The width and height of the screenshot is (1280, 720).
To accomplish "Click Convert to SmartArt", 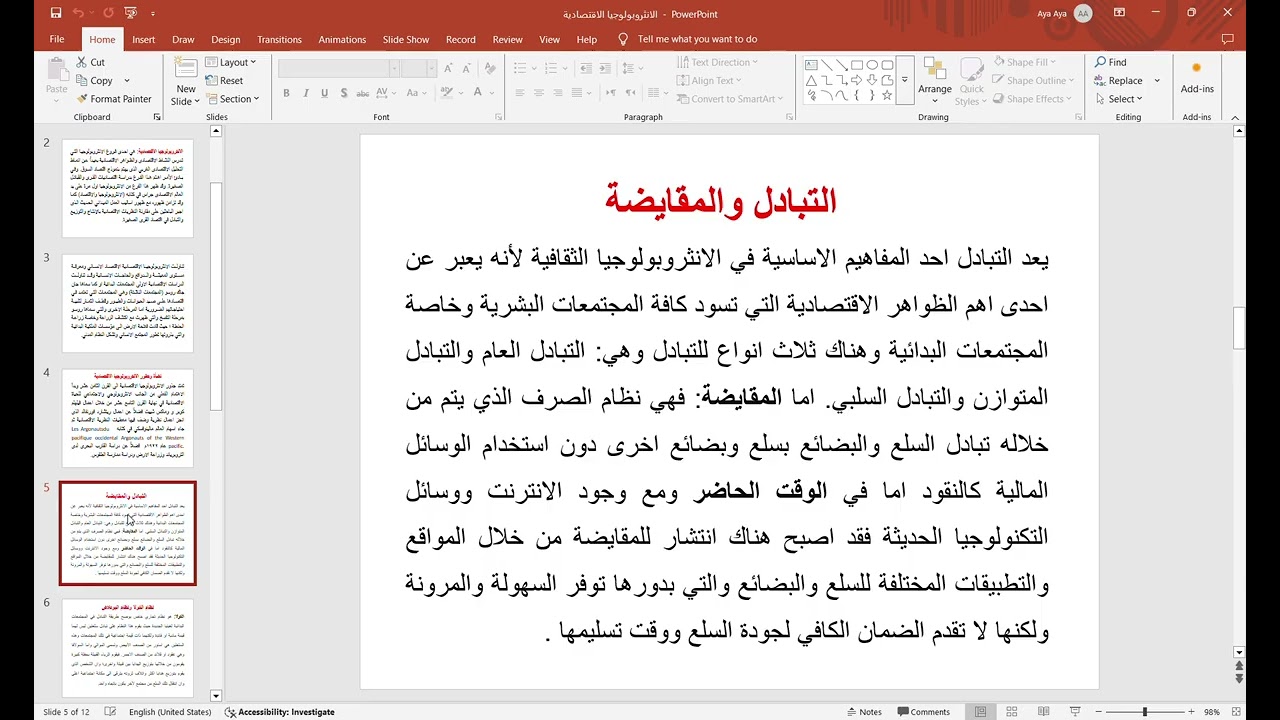I will click(x=730, y=99).
